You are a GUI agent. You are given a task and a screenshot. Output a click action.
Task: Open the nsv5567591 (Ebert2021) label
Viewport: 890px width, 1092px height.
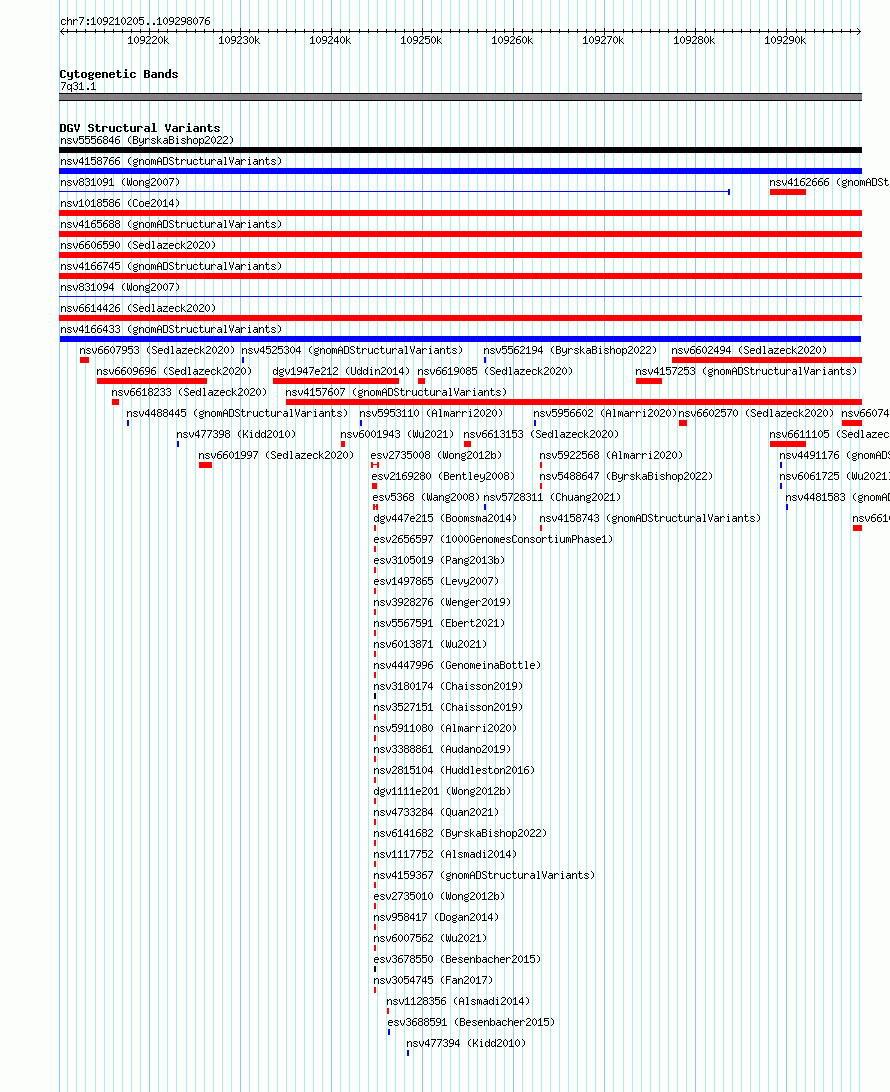tap(439, 623)
